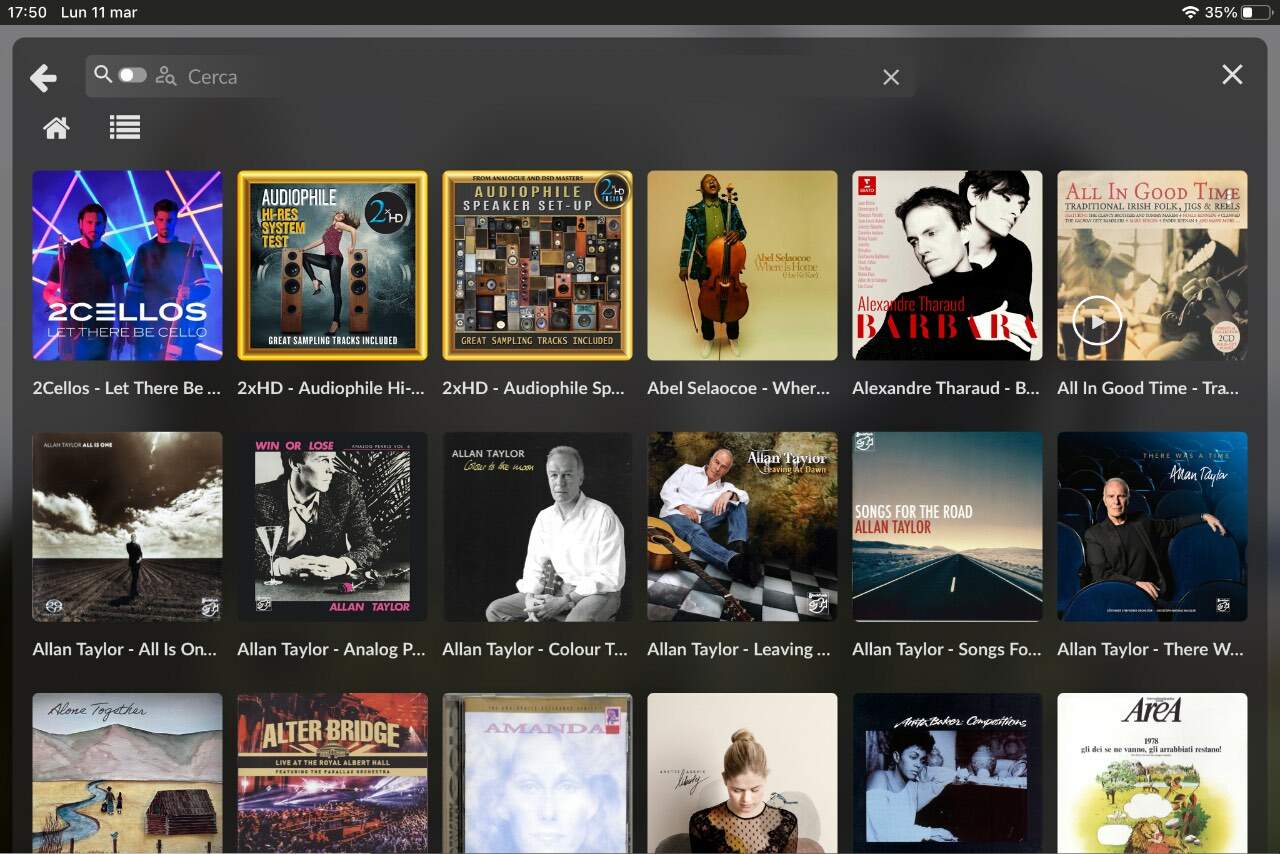This screenshot has width=1280, height=854.
Task: Open Audiophile Hi-Res System Test cover
Action: pos(332,265)
